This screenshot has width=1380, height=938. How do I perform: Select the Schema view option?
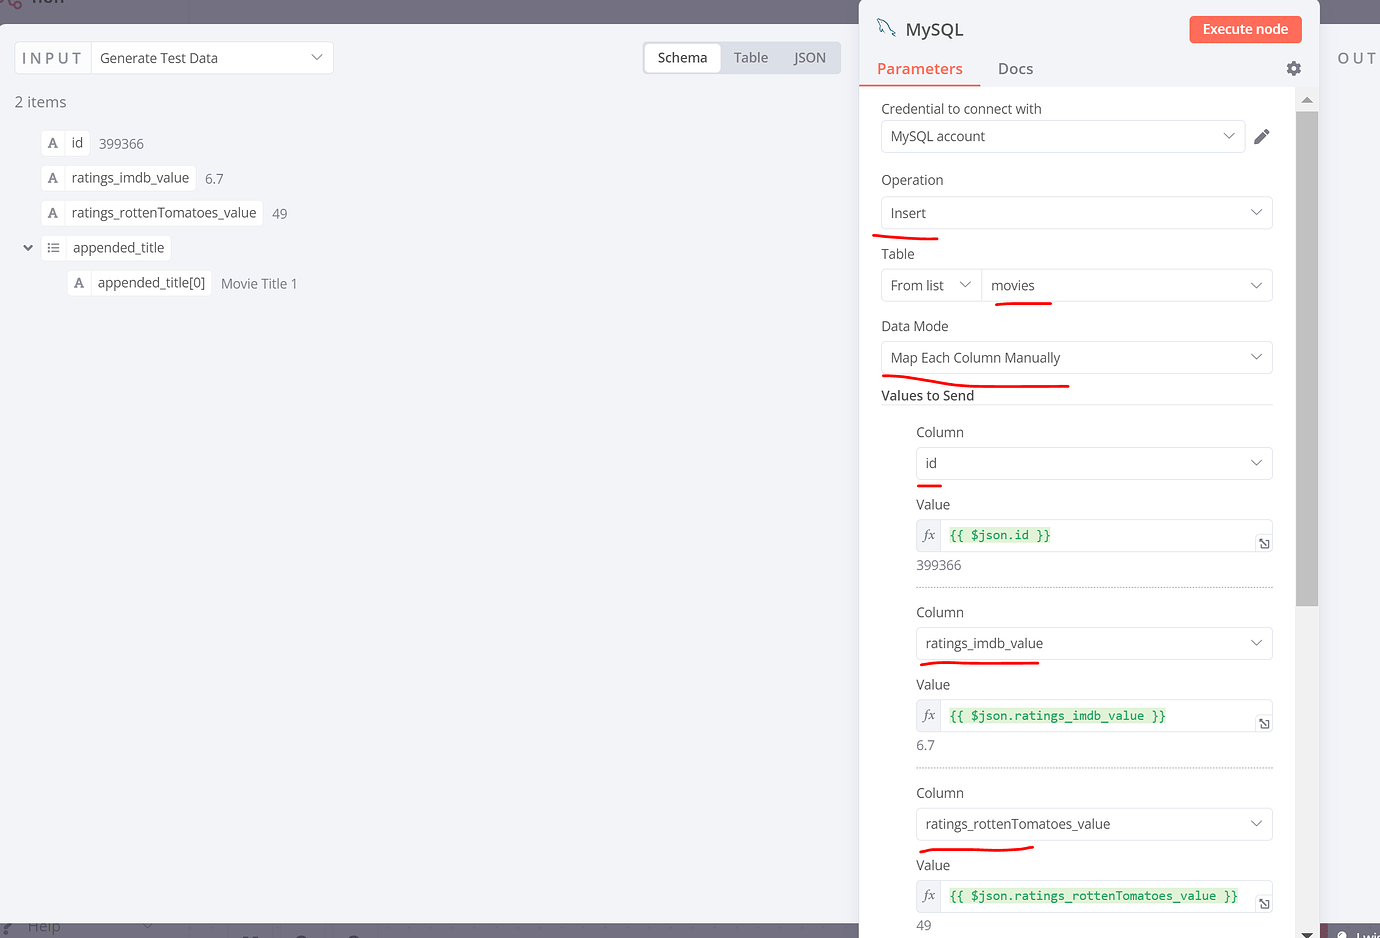tap(682, 58)
